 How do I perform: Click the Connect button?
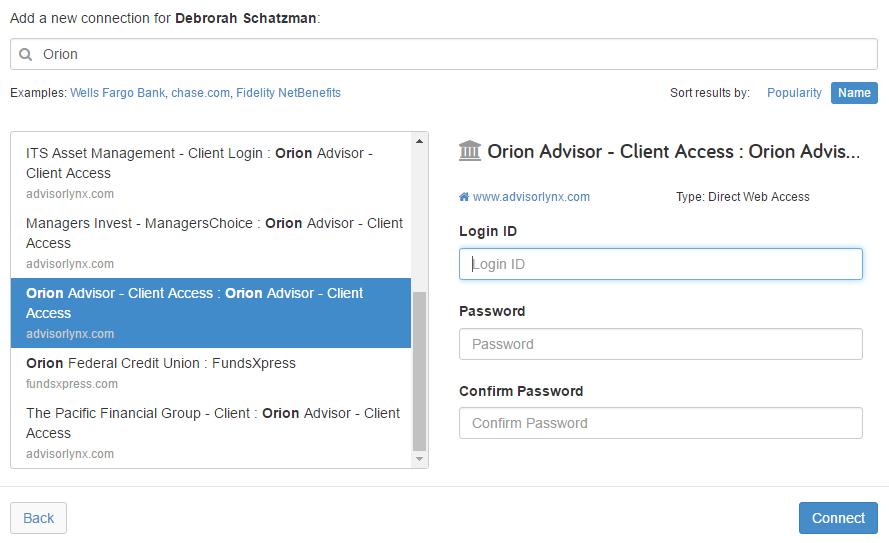pyautogui.click(x=838, y=518)
